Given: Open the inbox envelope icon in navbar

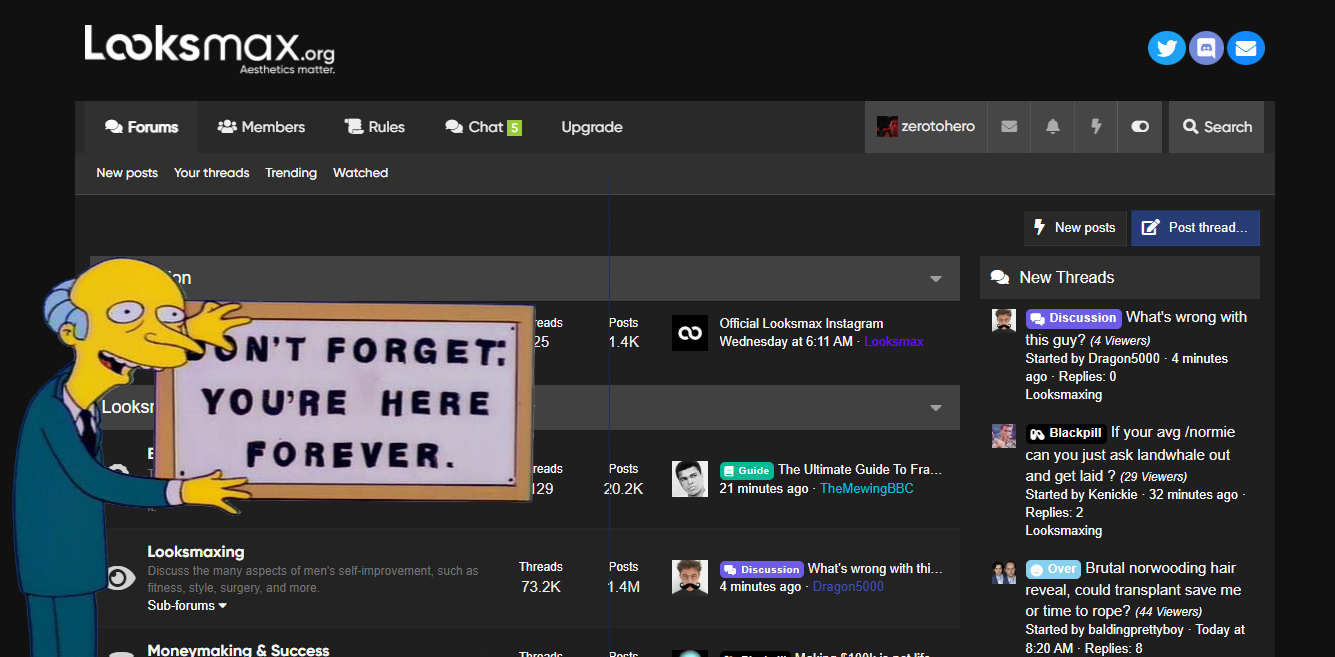Looking at the screenshot, I should coord(1009,127).
